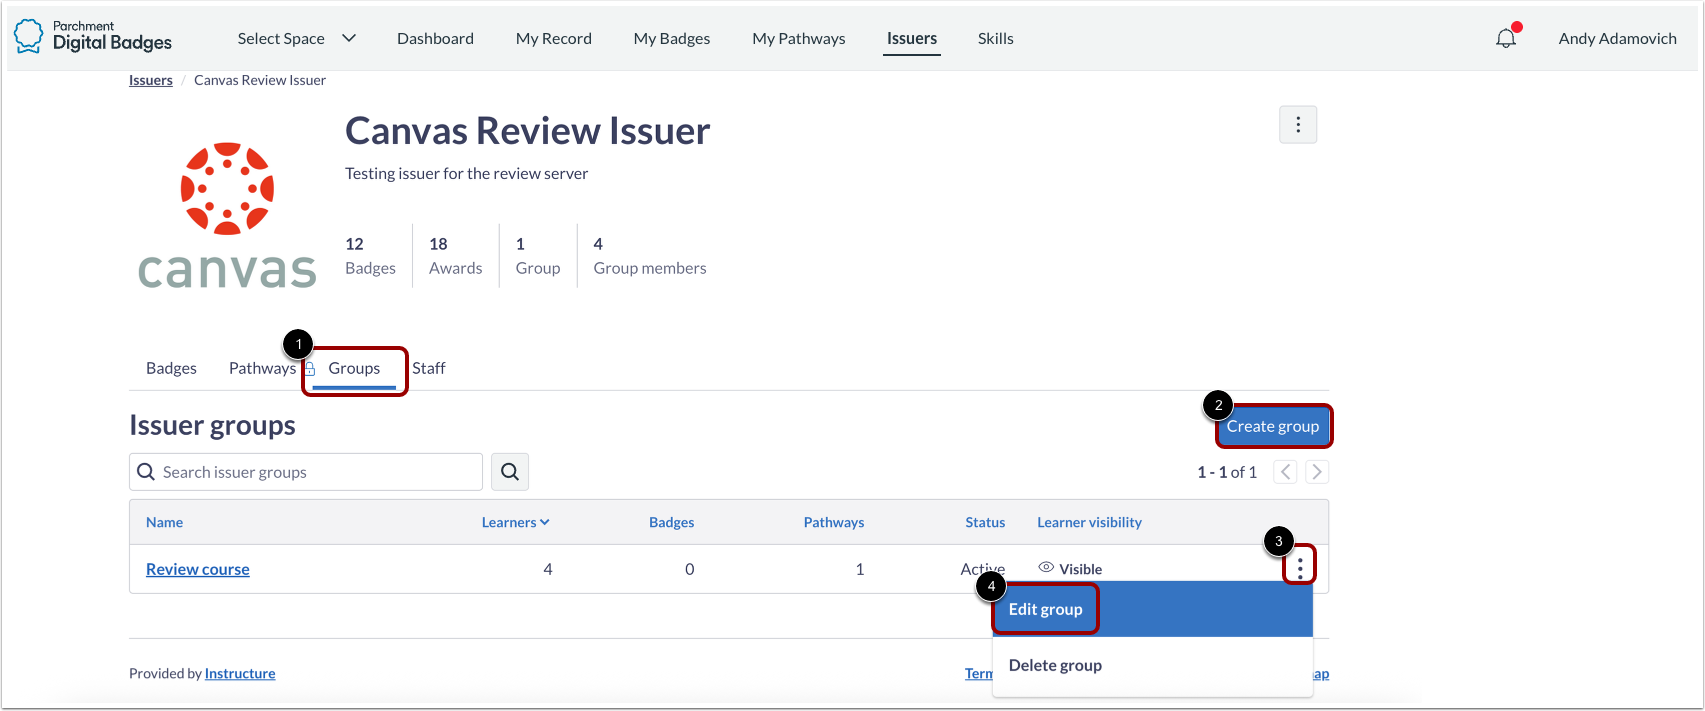
Task: Expand the Select Space dropdown
Action: pos(296,39)
